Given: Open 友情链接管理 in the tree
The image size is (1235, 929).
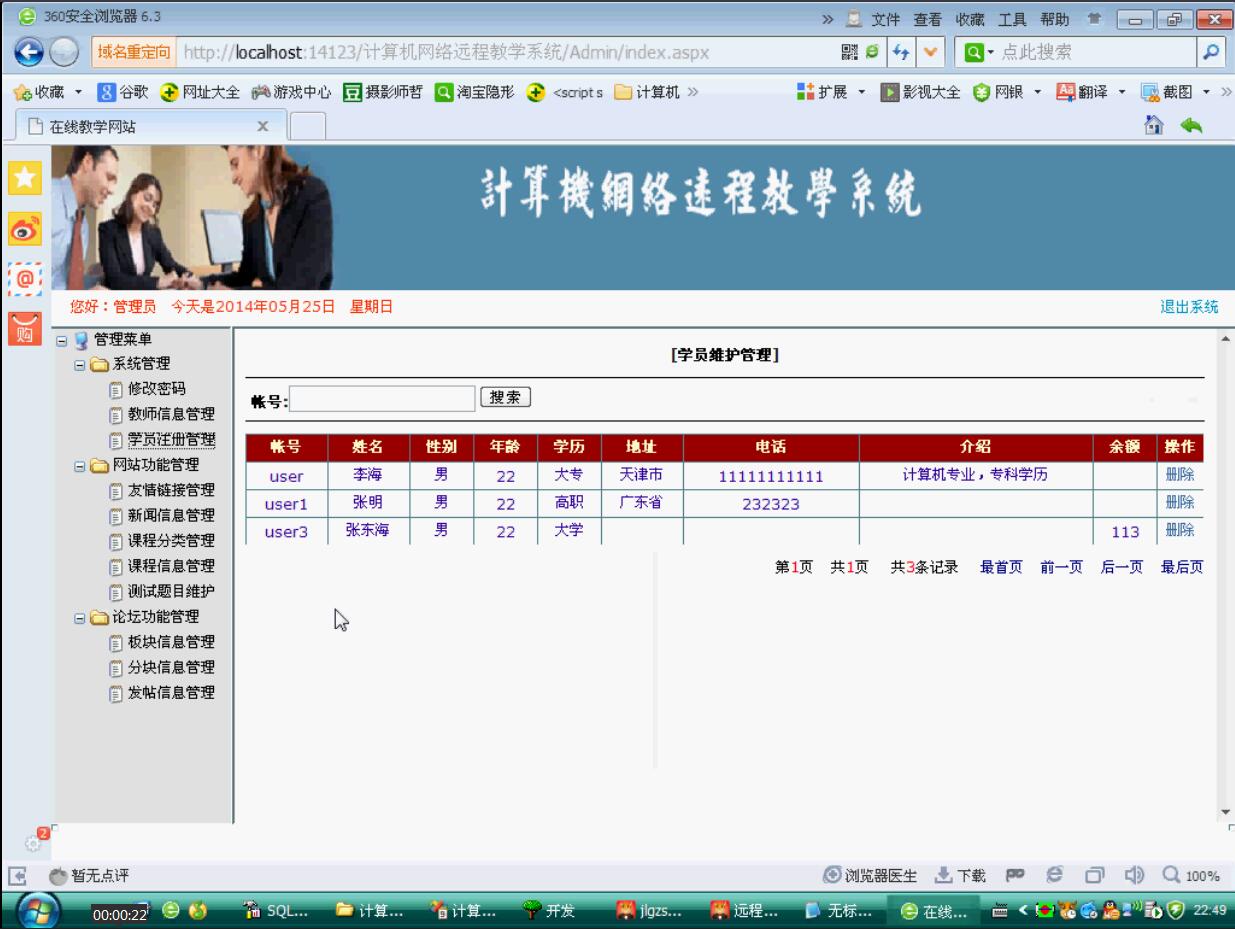Looking at the screenshot, I should (x=171, y=491).
